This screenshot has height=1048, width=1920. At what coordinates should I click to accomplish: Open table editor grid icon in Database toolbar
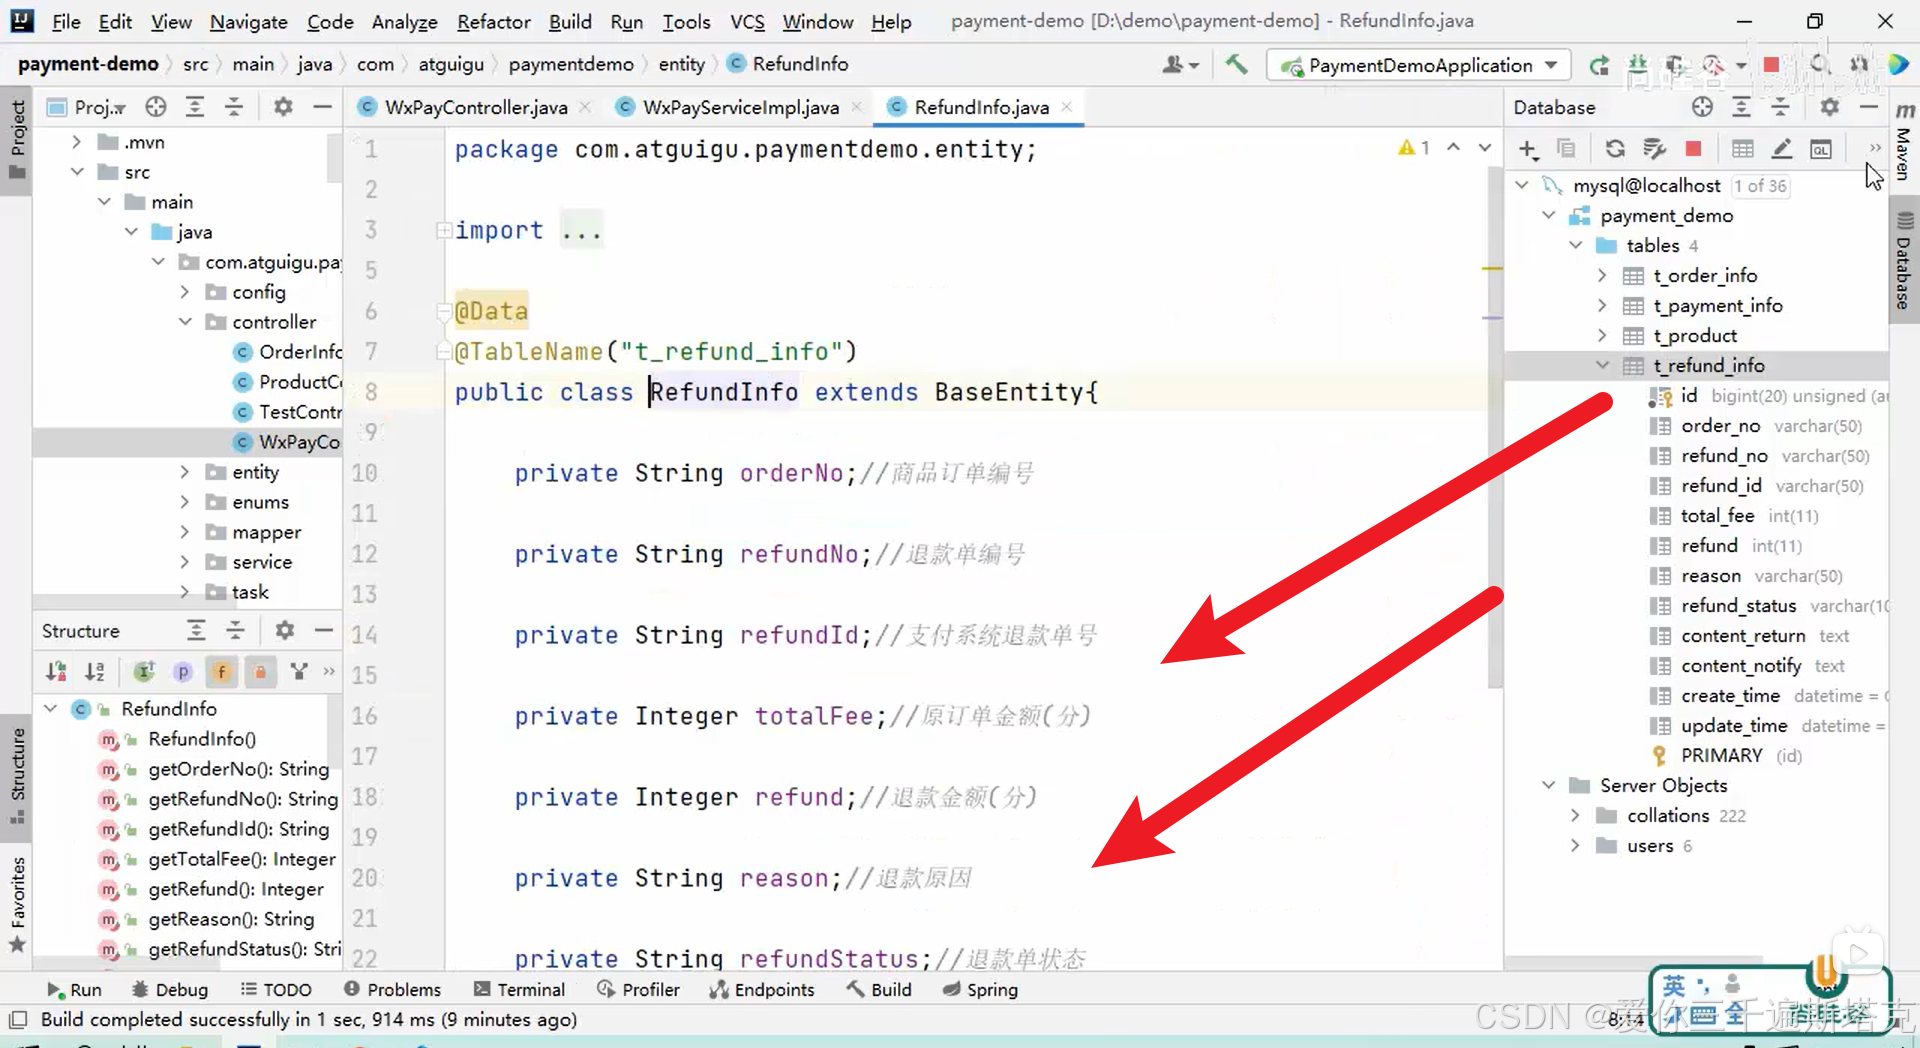pos(1743,149)
